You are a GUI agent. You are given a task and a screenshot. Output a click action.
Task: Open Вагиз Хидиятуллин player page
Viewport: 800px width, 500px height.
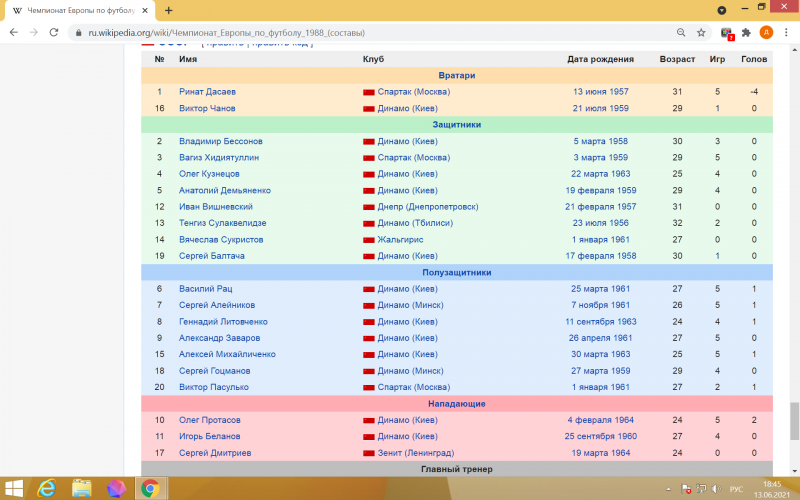[218, 158]
